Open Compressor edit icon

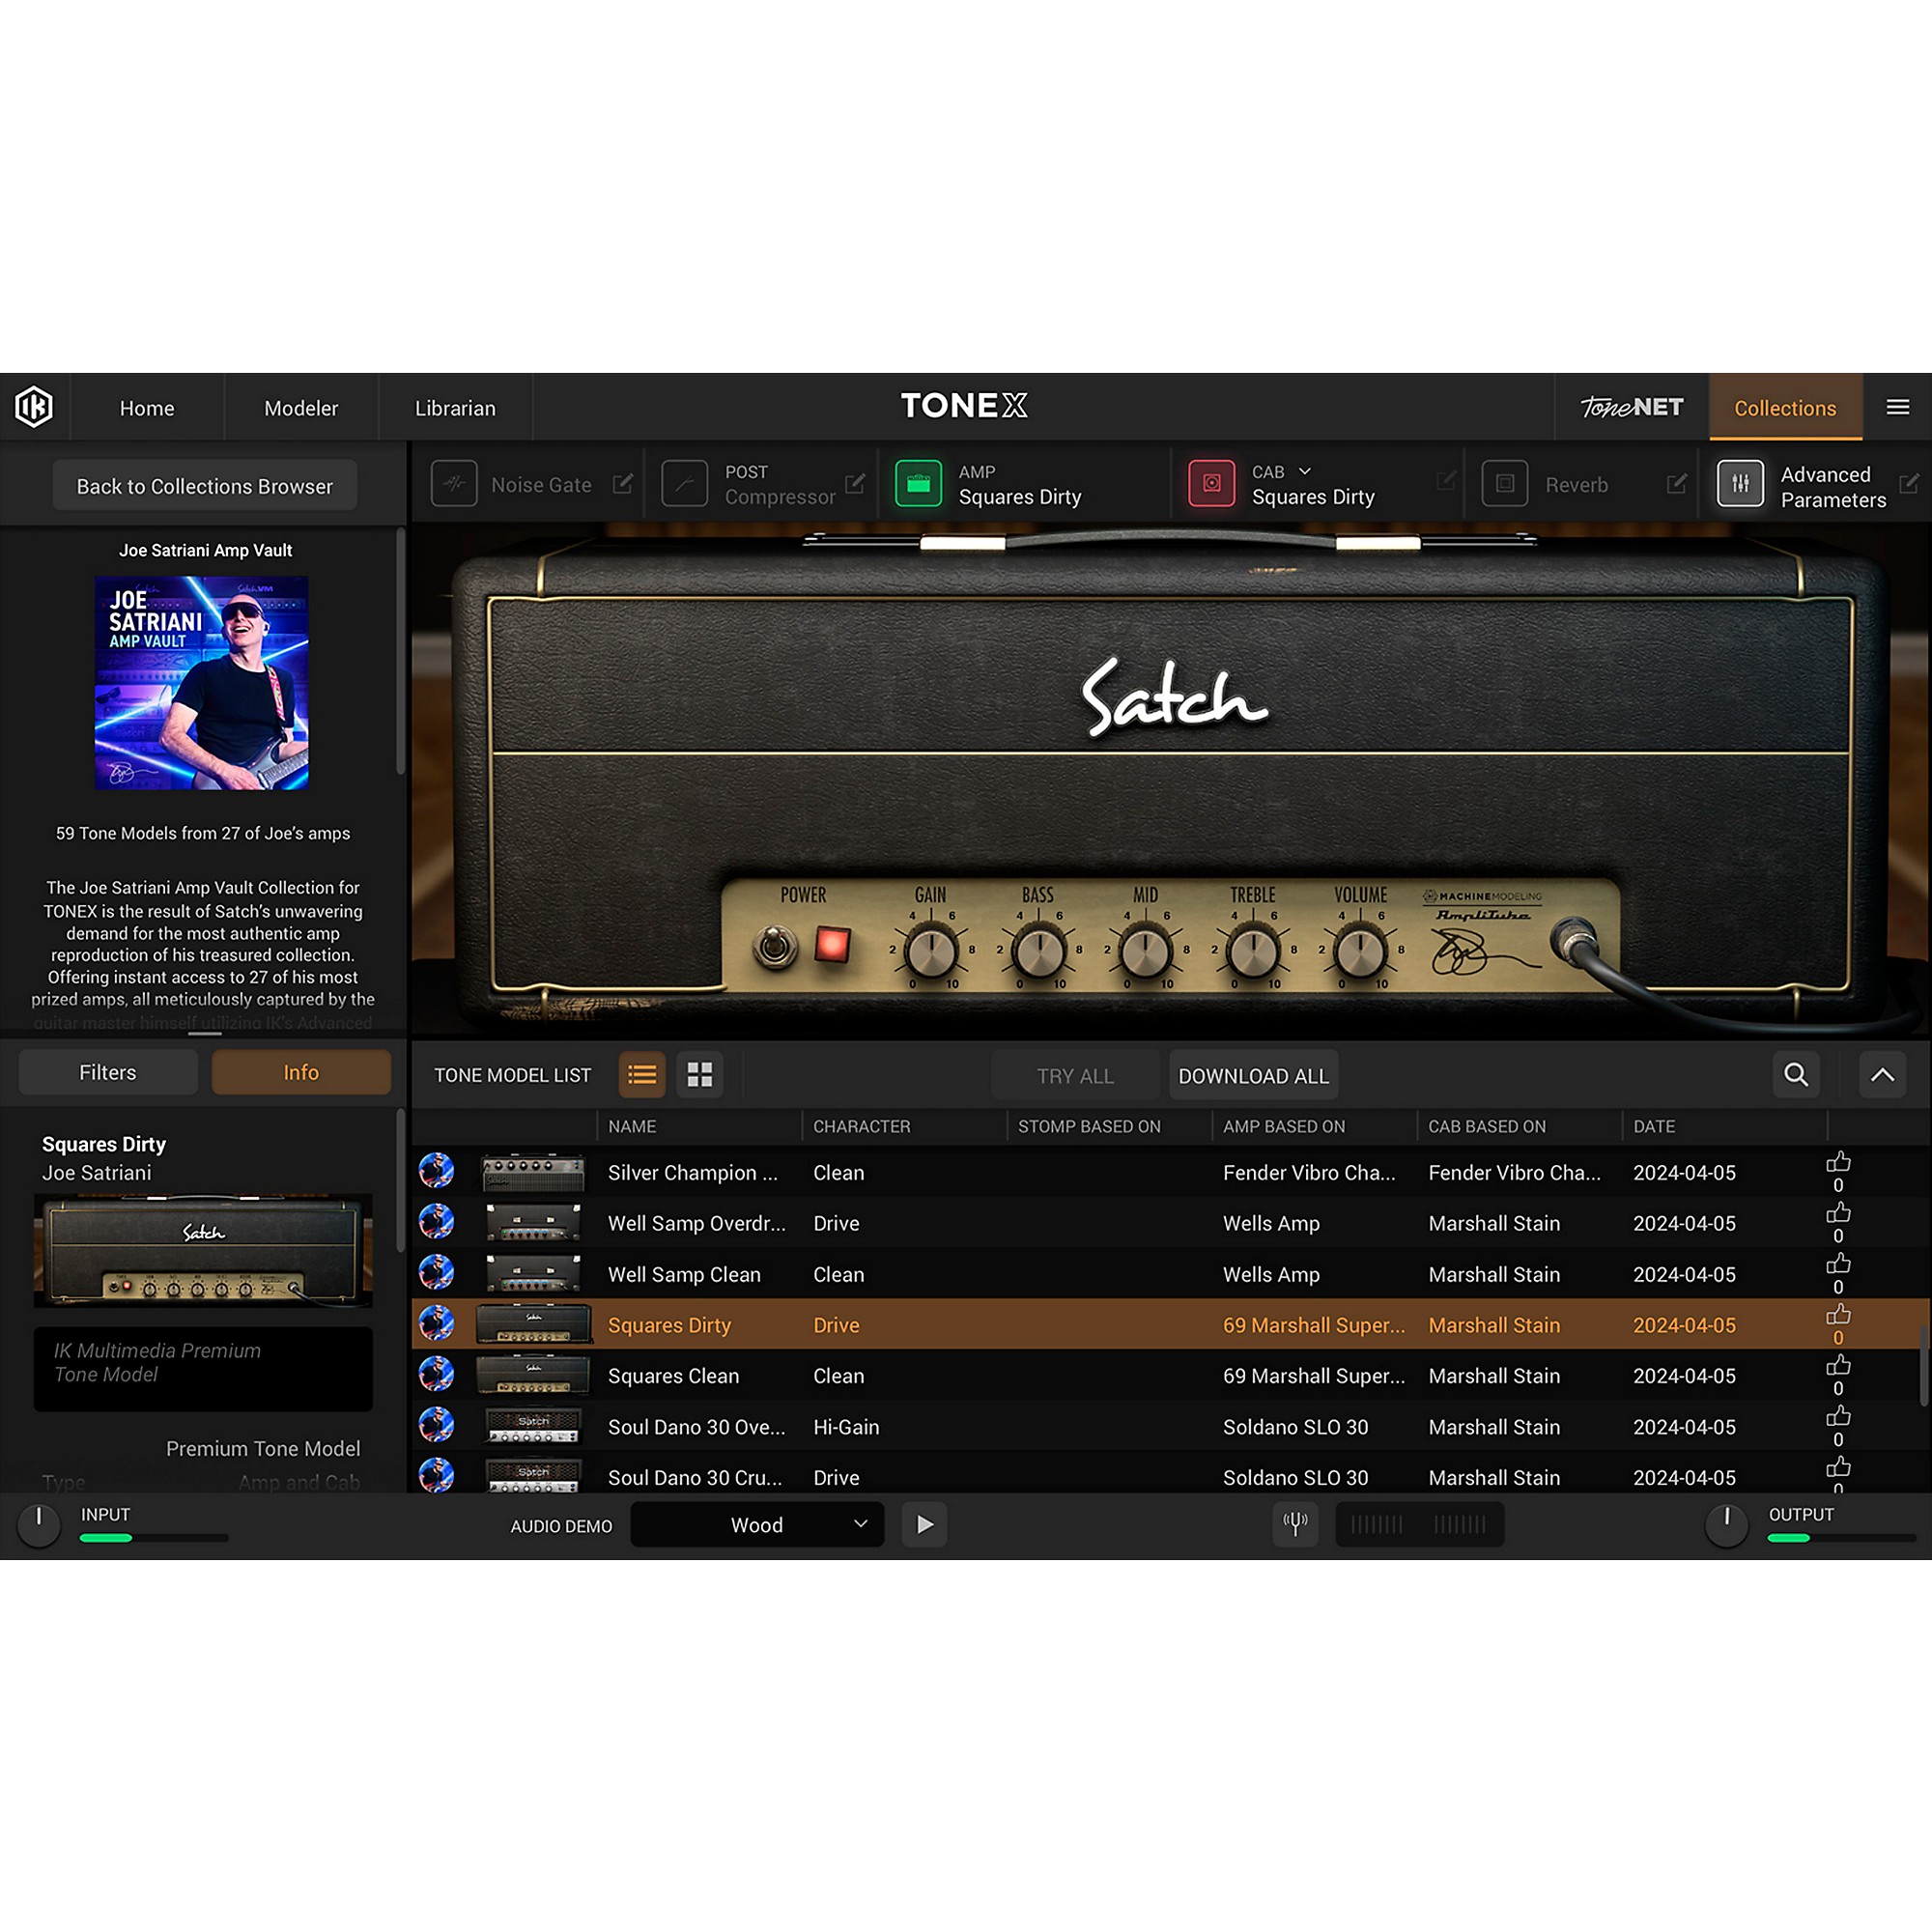coord(854,484)
